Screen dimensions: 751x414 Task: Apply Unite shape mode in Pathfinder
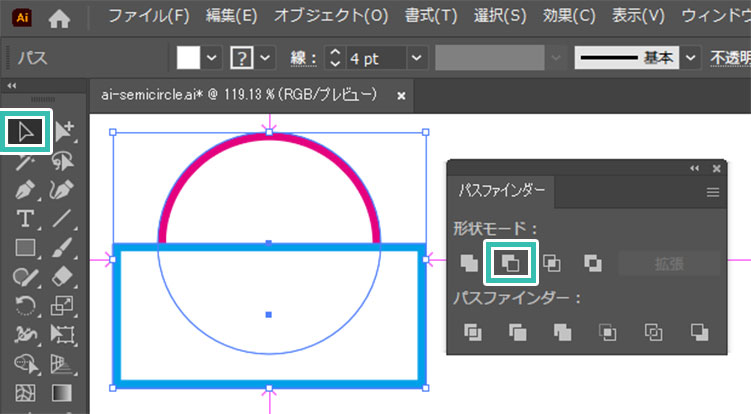tap(469, 264)
